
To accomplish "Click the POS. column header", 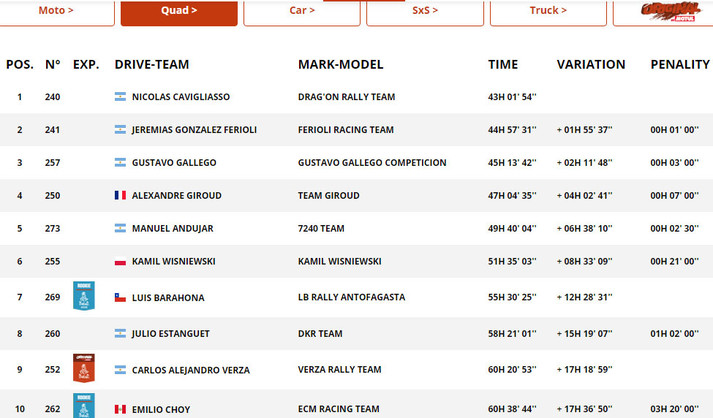I will 20,65.
